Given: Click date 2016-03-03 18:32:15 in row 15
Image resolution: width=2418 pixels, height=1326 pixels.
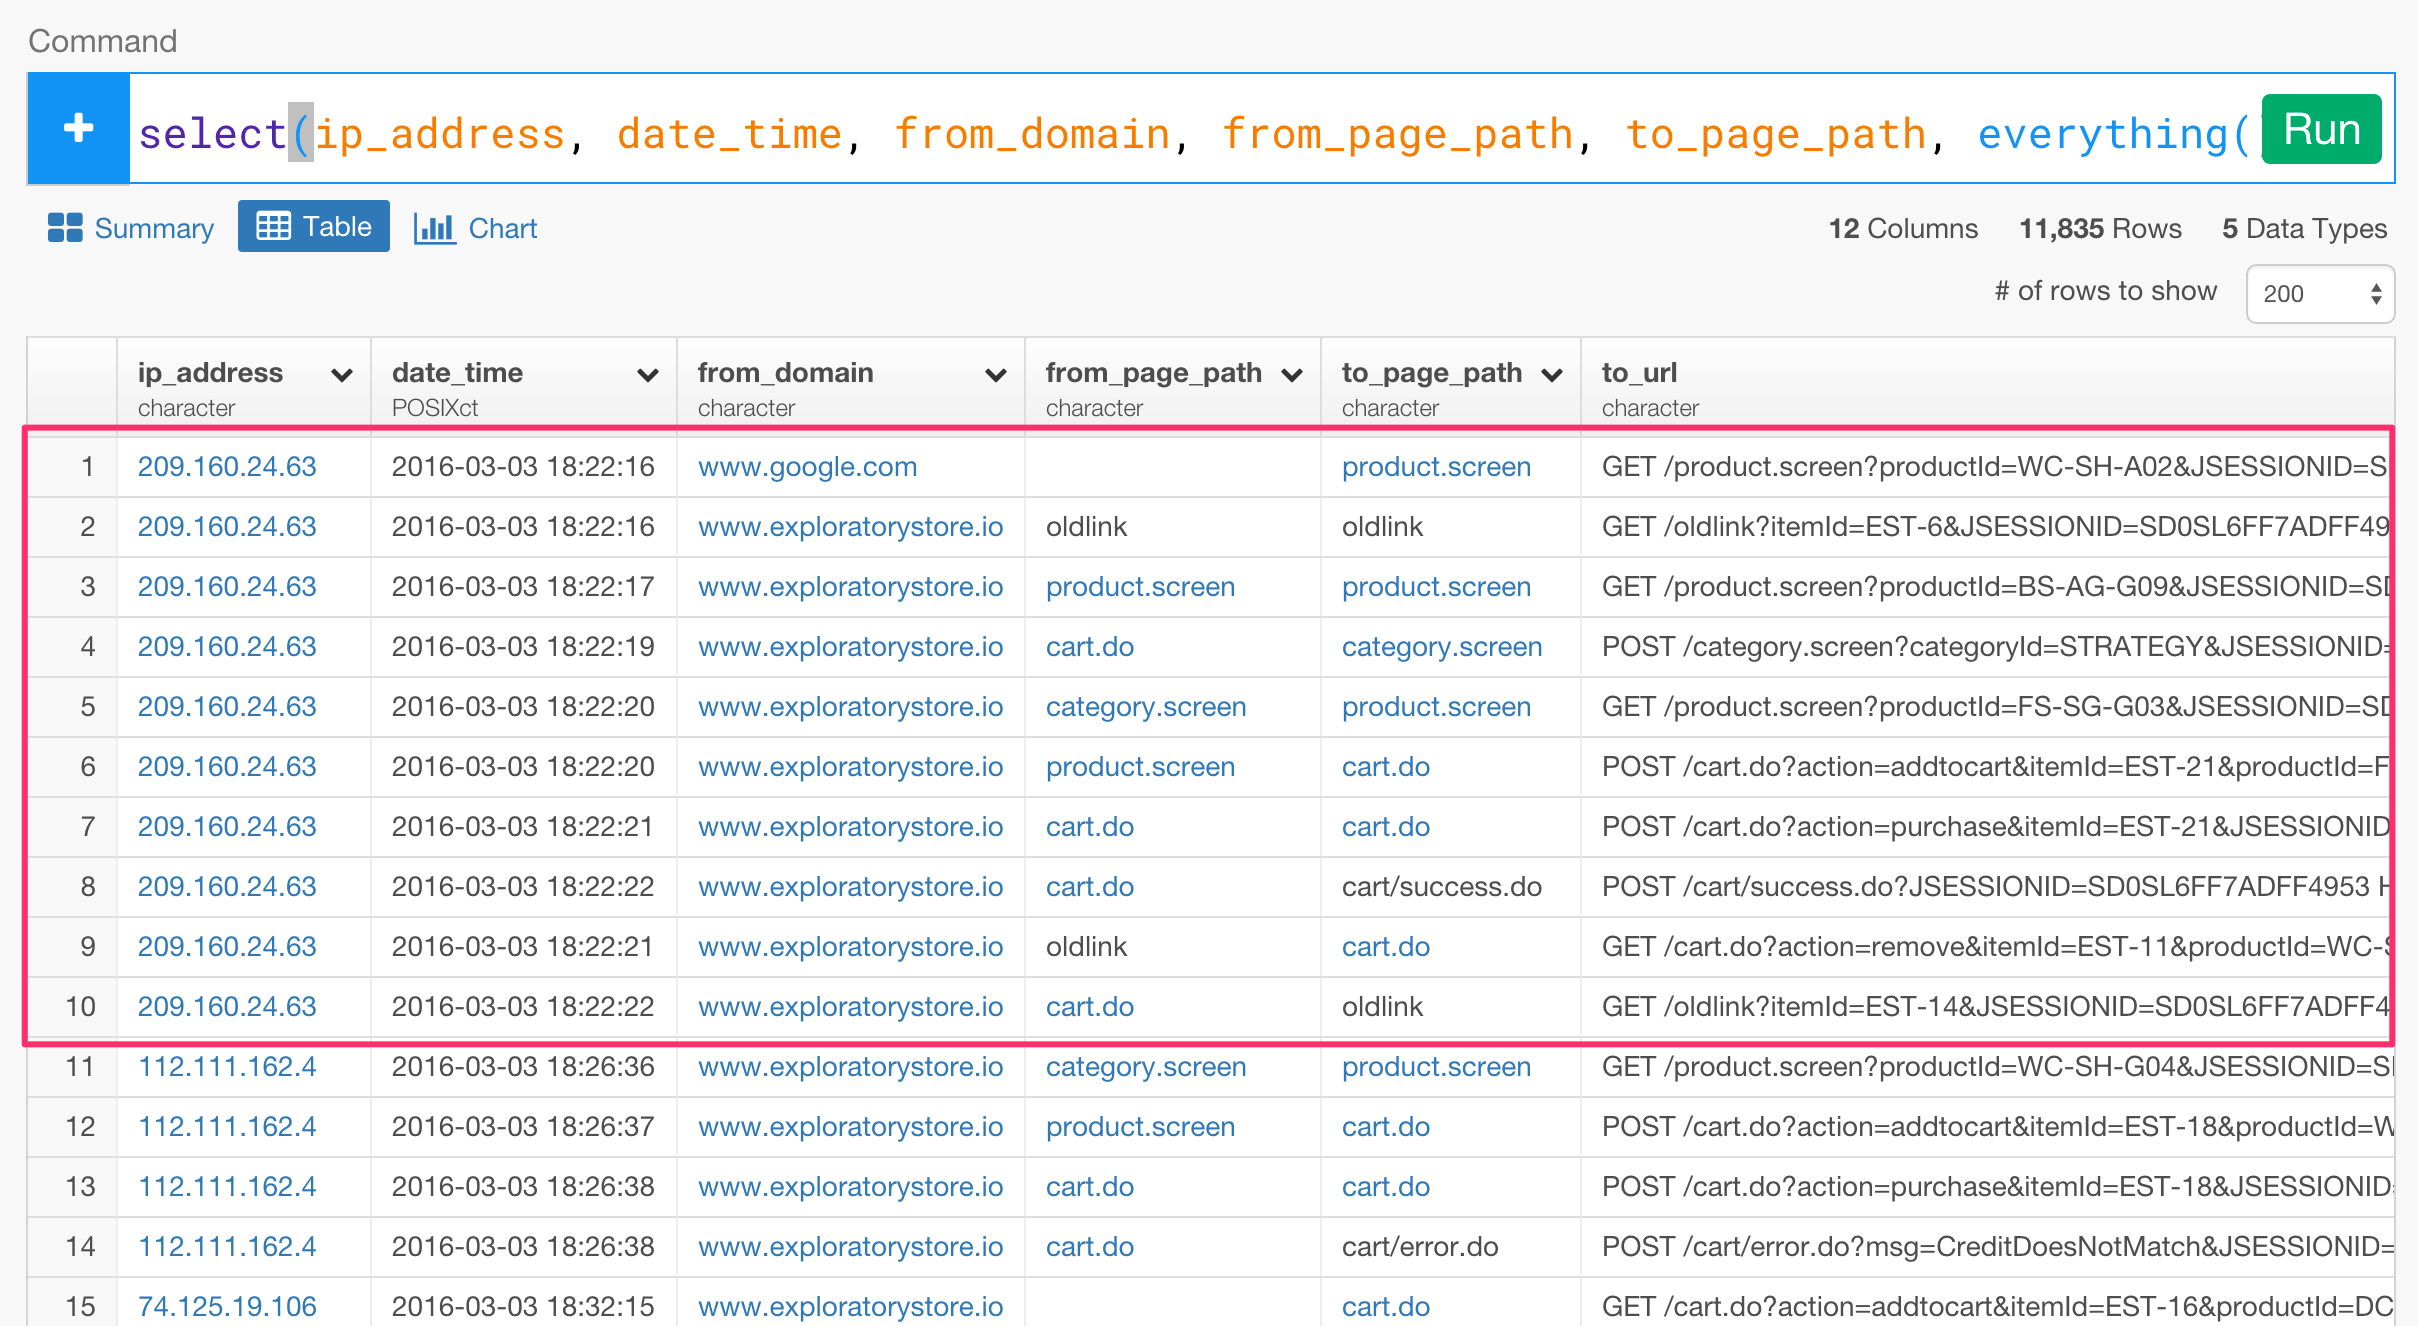Looking at the screenshot, I should (x=523, y=1307).
